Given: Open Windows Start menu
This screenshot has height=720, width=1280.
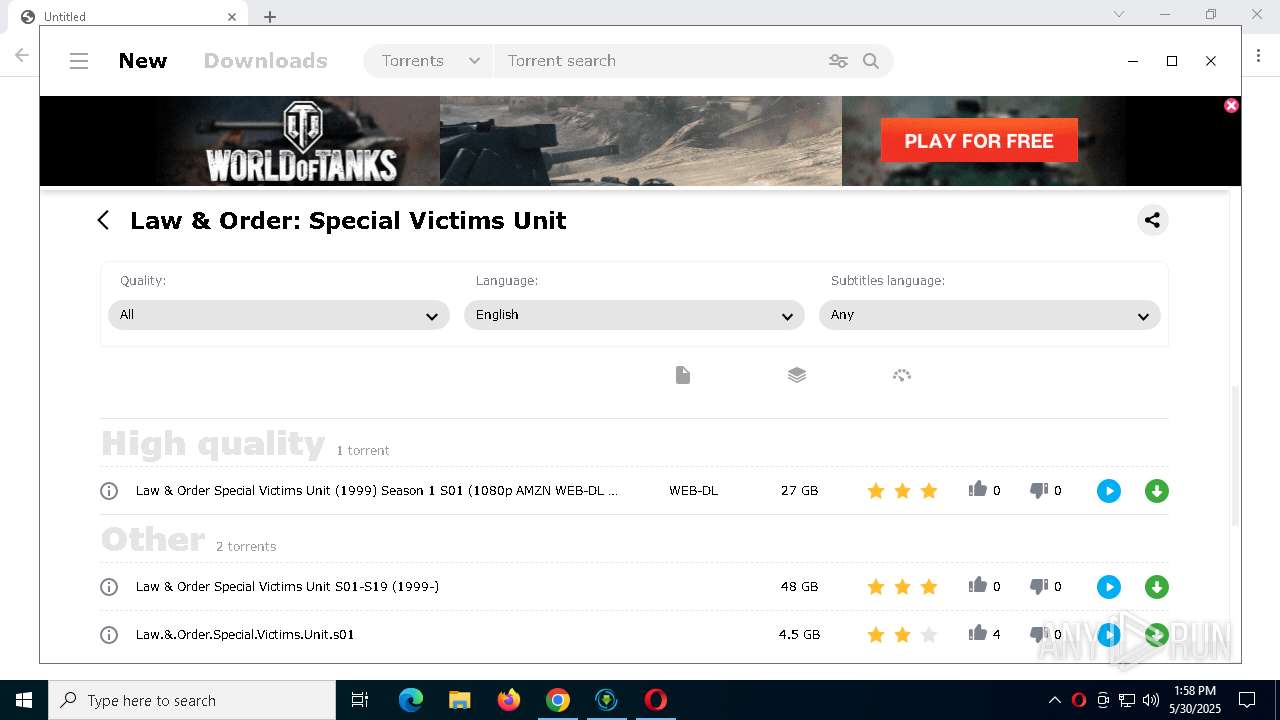Looking at the screenshot, I should (x=24, y=700).
